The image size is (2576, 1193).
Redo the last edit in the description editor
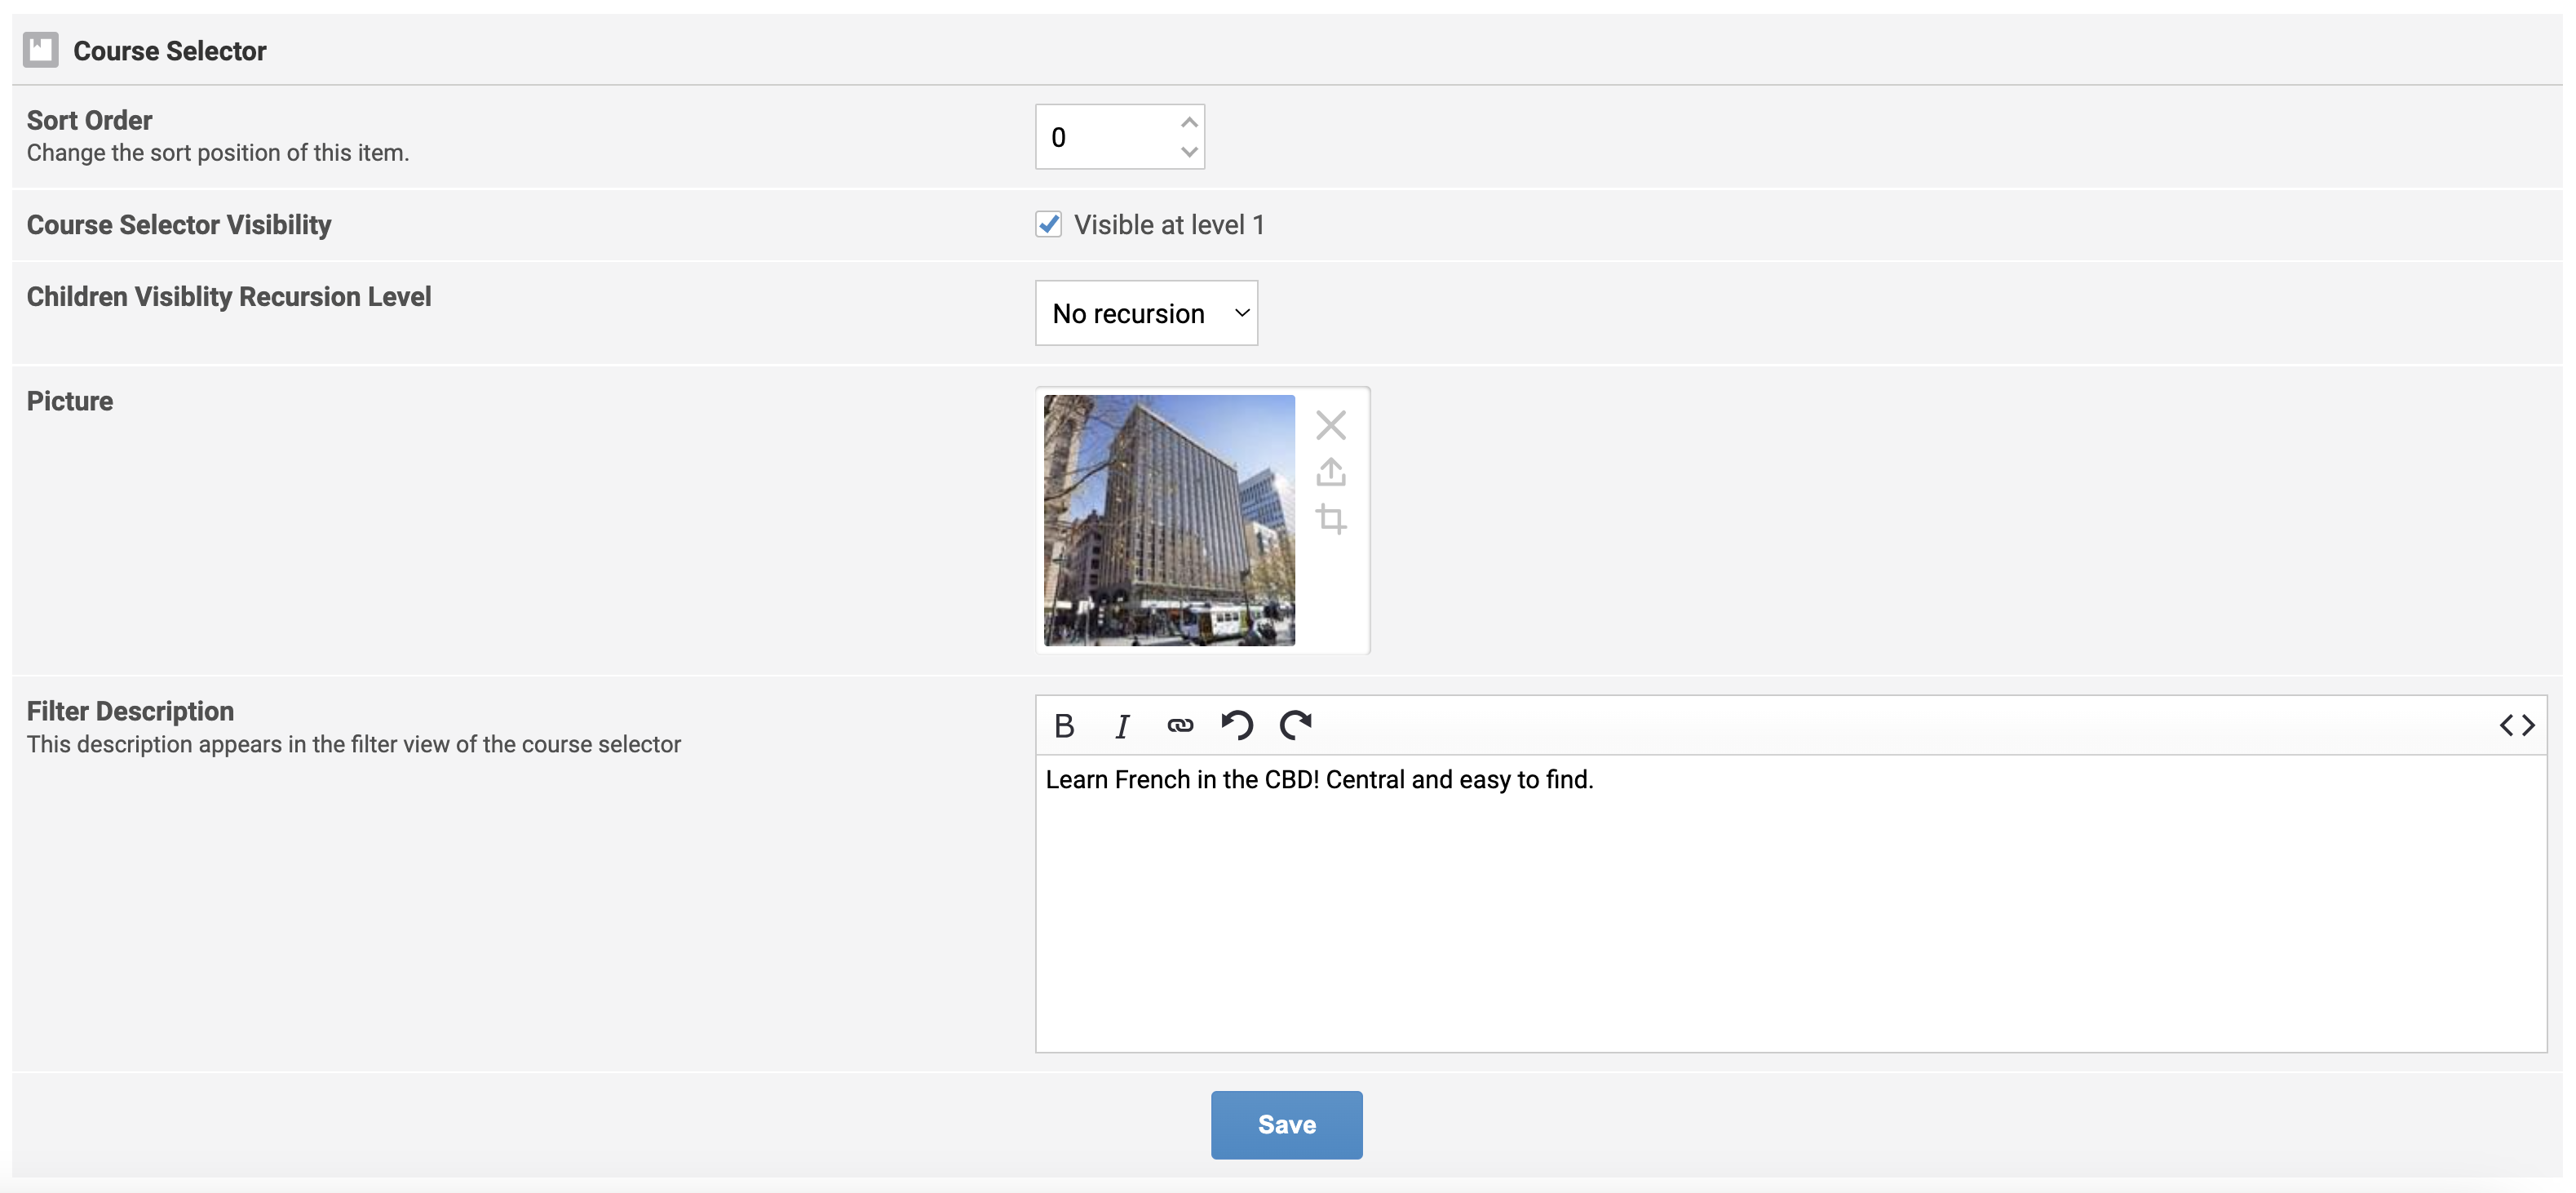click(x=1296, y=725)
